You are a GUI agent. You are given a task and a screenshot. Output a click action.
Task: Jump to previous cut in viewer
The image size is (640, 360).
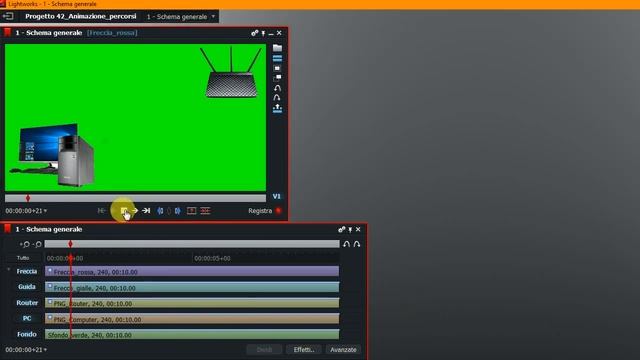101,211
